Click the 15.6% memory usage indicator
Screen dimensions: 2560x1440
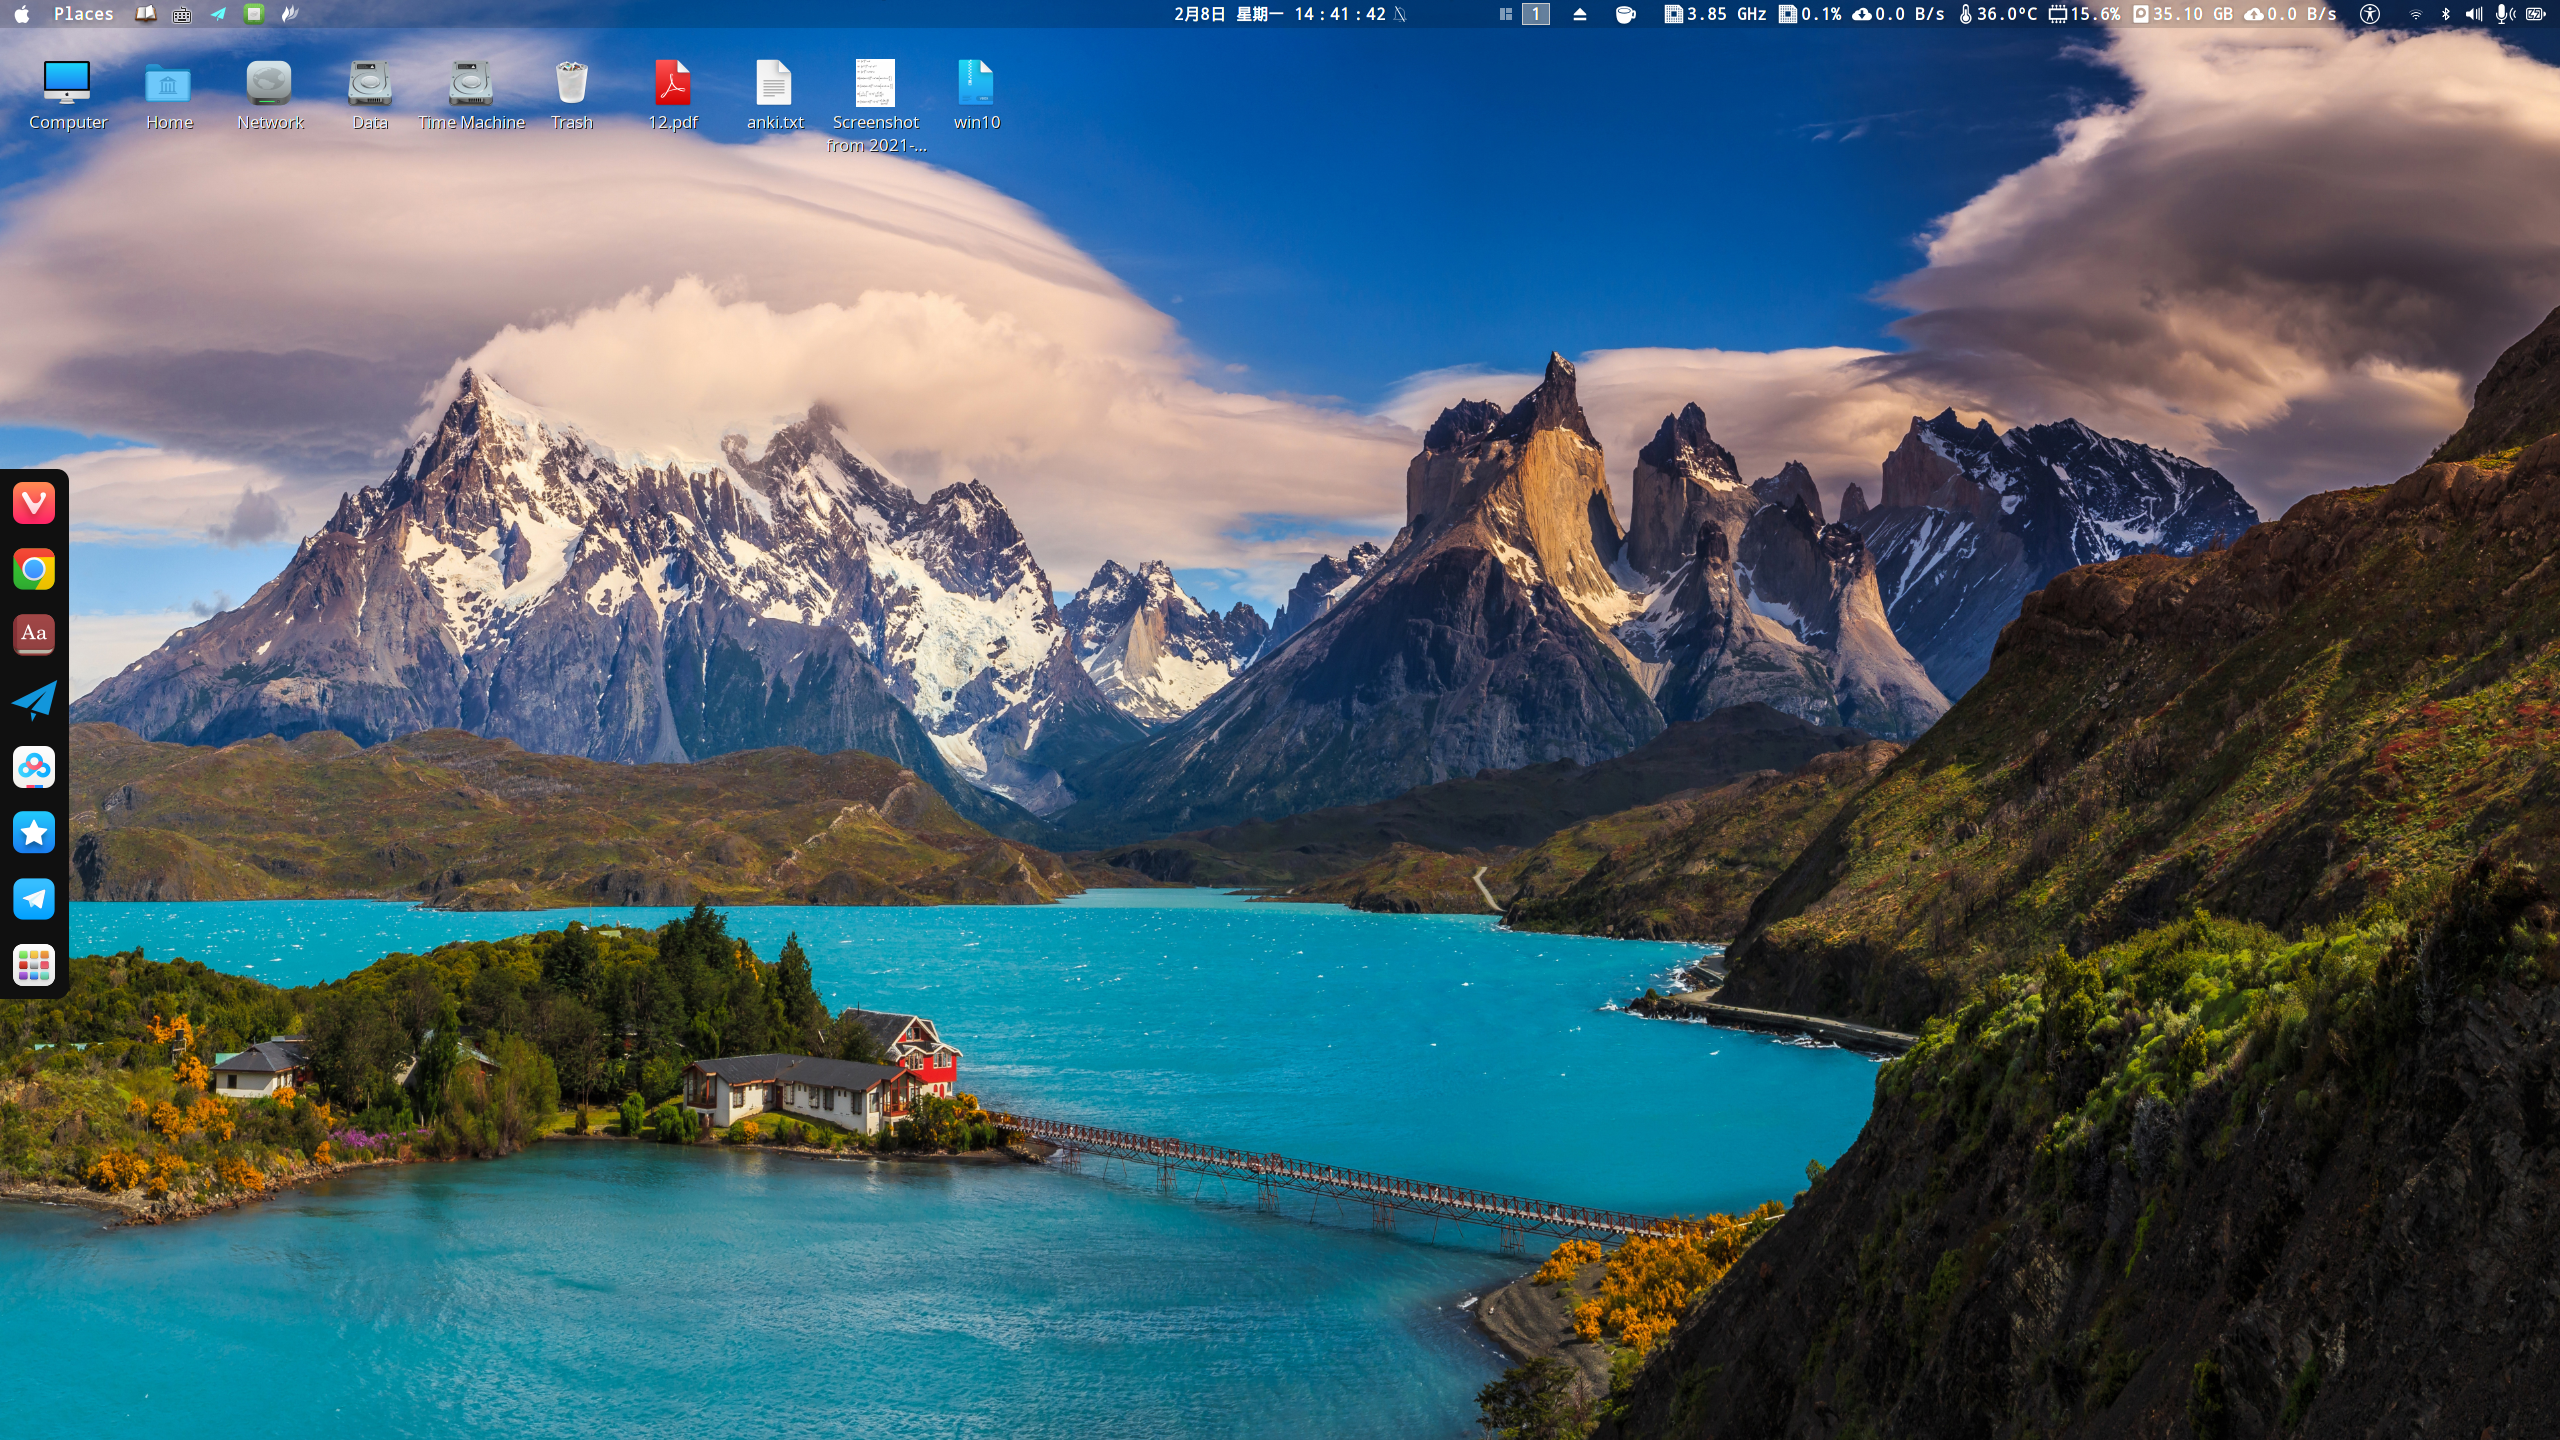2084,14
